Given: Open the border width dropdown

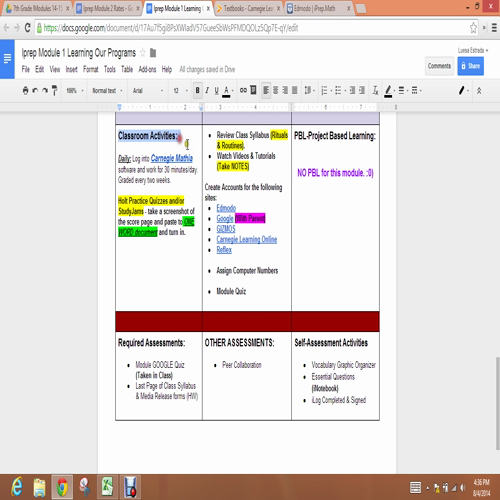Looking at the screenshot, I should (403, 90).
